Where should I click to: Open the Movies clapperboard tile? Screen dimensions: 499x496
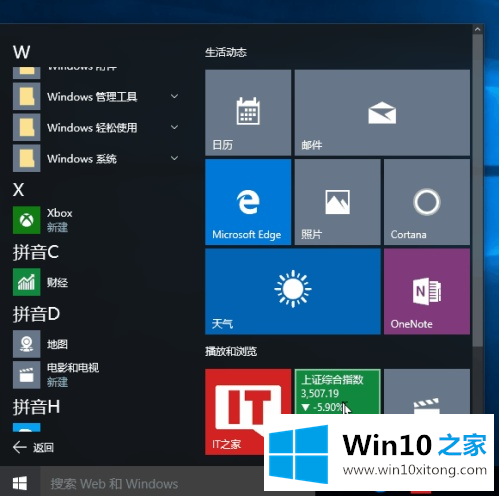coord(427,391)
